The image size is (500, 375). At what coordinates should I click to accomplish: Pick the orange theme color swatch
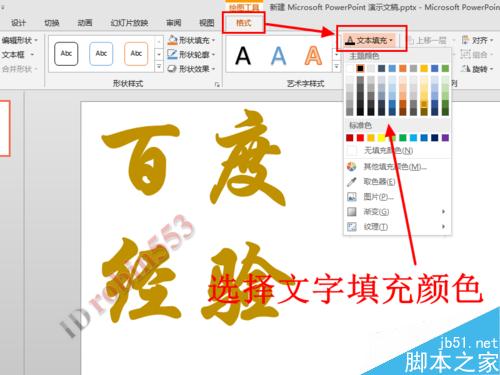403,69
